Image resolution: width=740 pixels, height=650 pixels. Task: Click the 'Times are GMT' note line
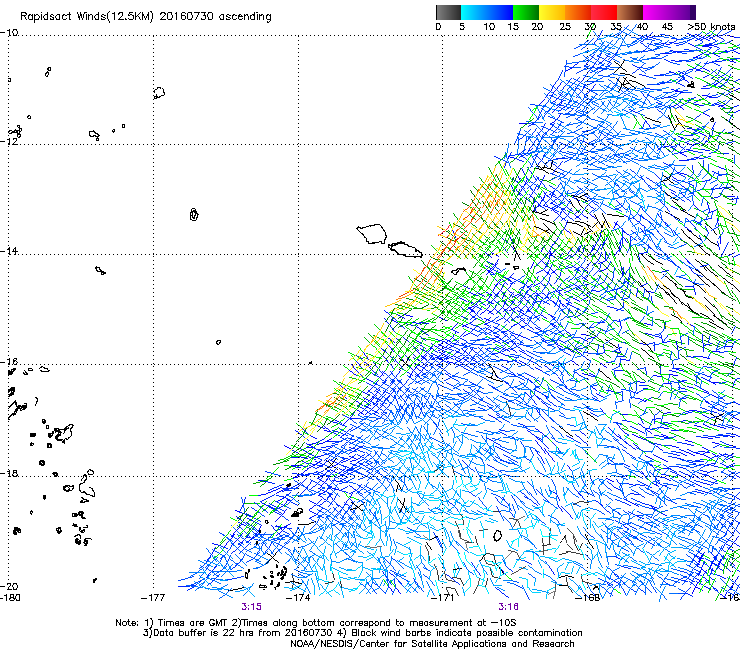point(316,623)
